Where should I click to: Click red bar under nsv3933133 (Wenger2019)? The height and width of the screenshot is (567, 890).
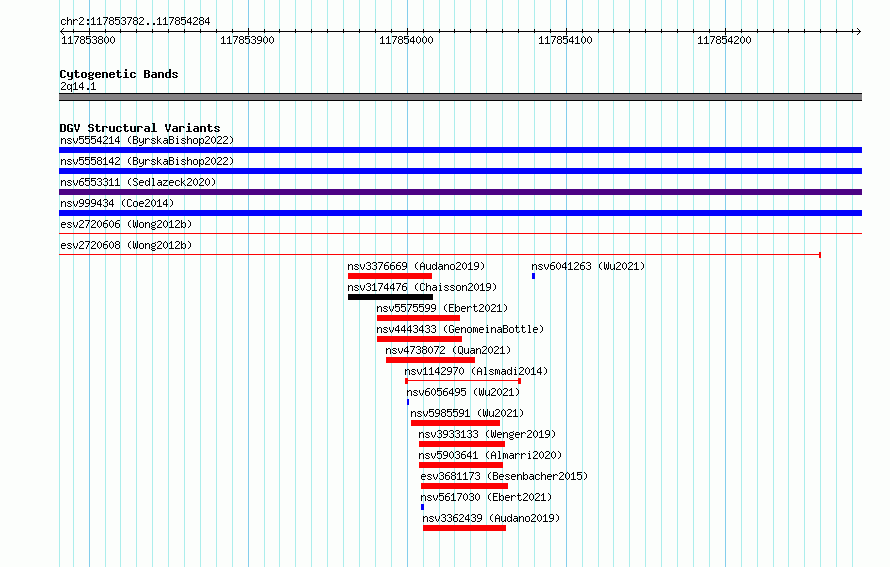tap(462, 444)
